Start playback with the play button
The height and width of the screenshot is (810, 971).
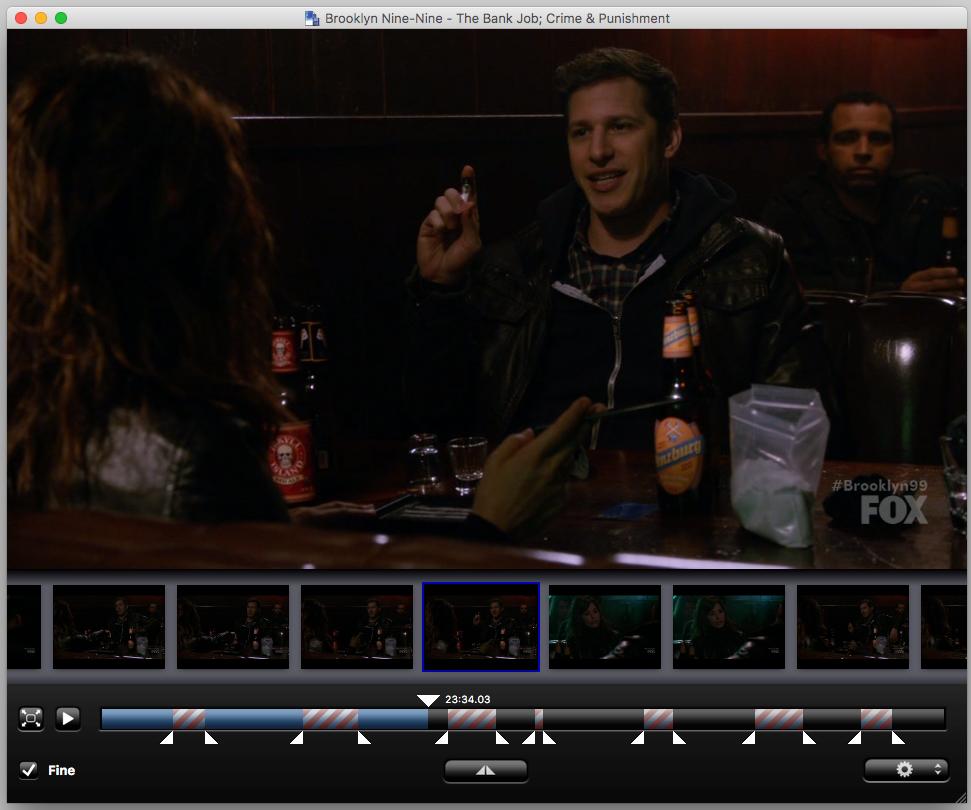click(x=68, y=718)
